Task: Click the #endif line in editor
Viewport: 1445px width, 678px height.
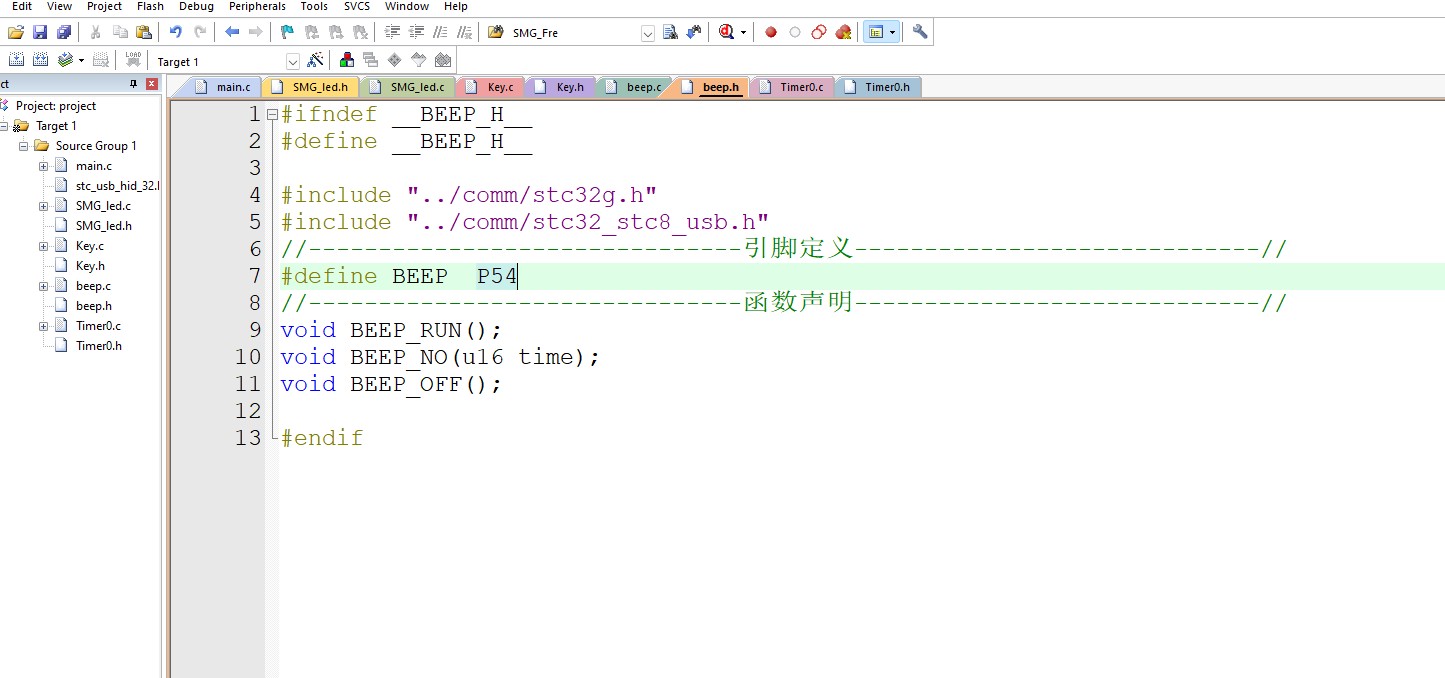Action: [x=322, y=438]
